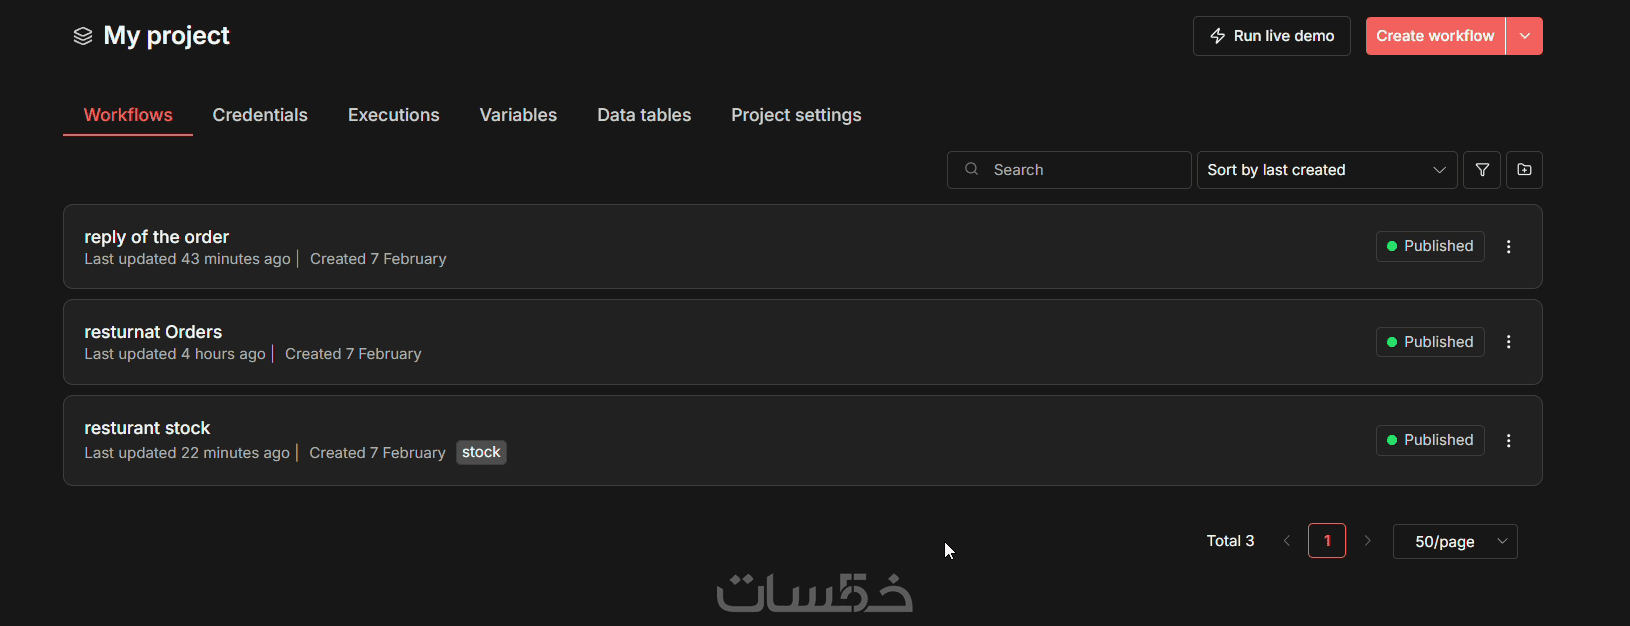Viewport: 1630px width, 626px height.
Task: Click the project layers icon beside My project
Action: [x=83, y=37]
